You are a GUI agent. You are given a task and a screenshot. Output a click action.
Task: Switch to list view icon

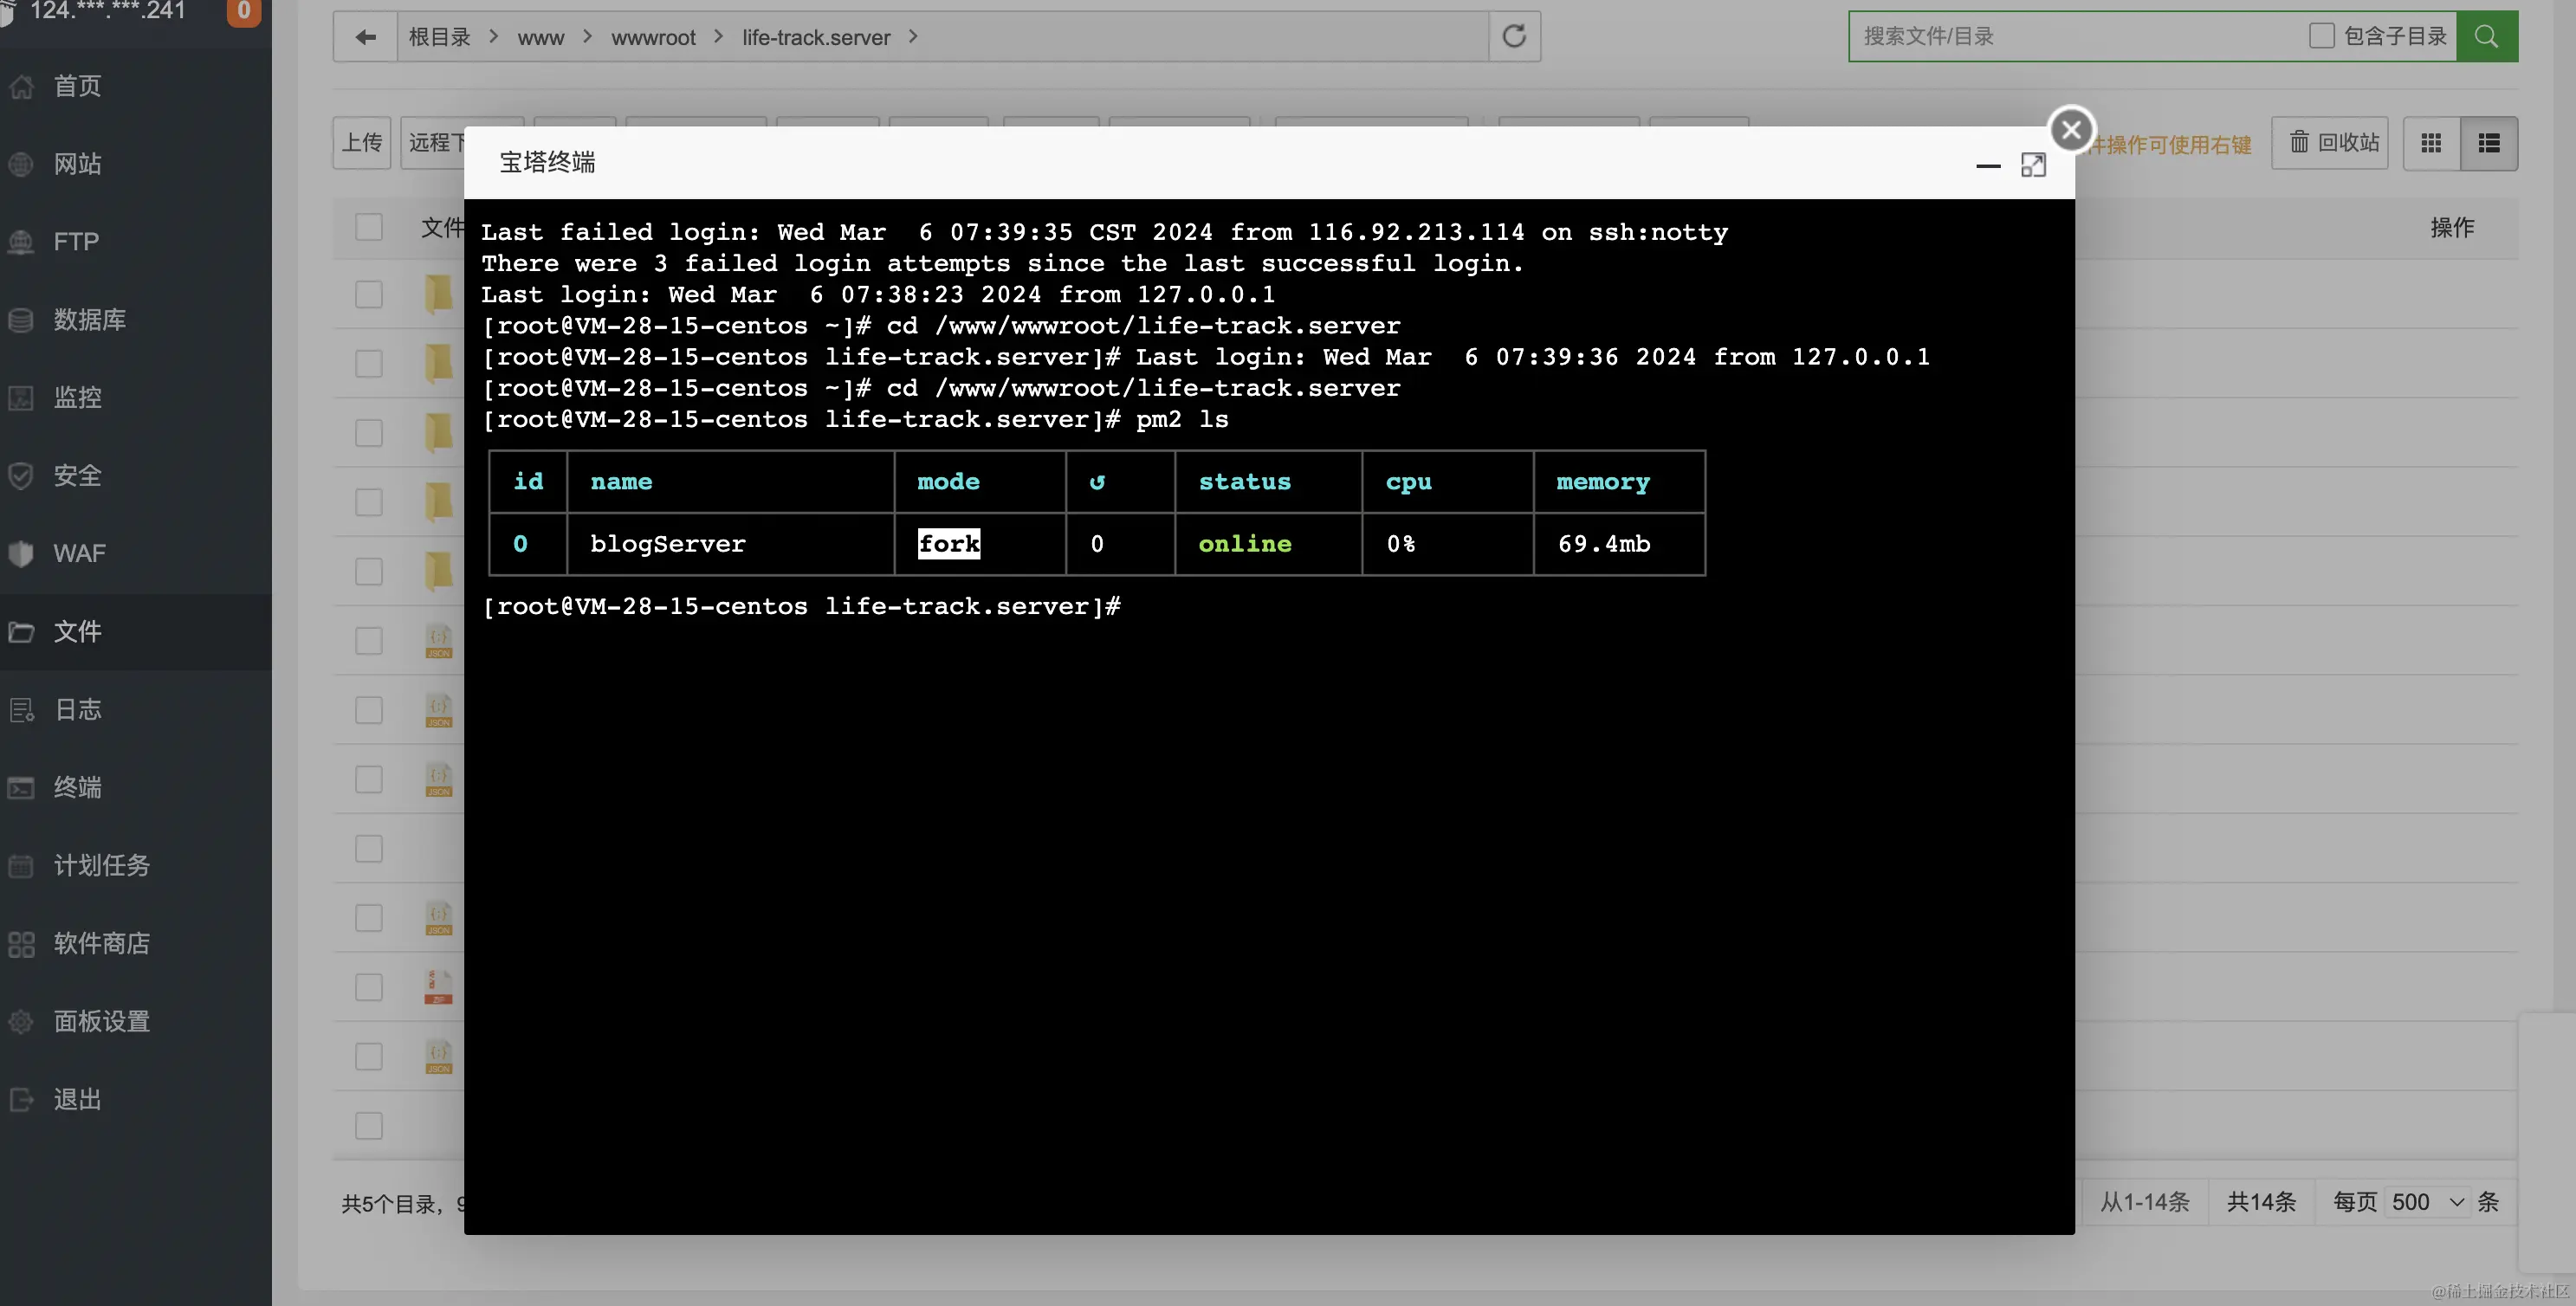2489,143
